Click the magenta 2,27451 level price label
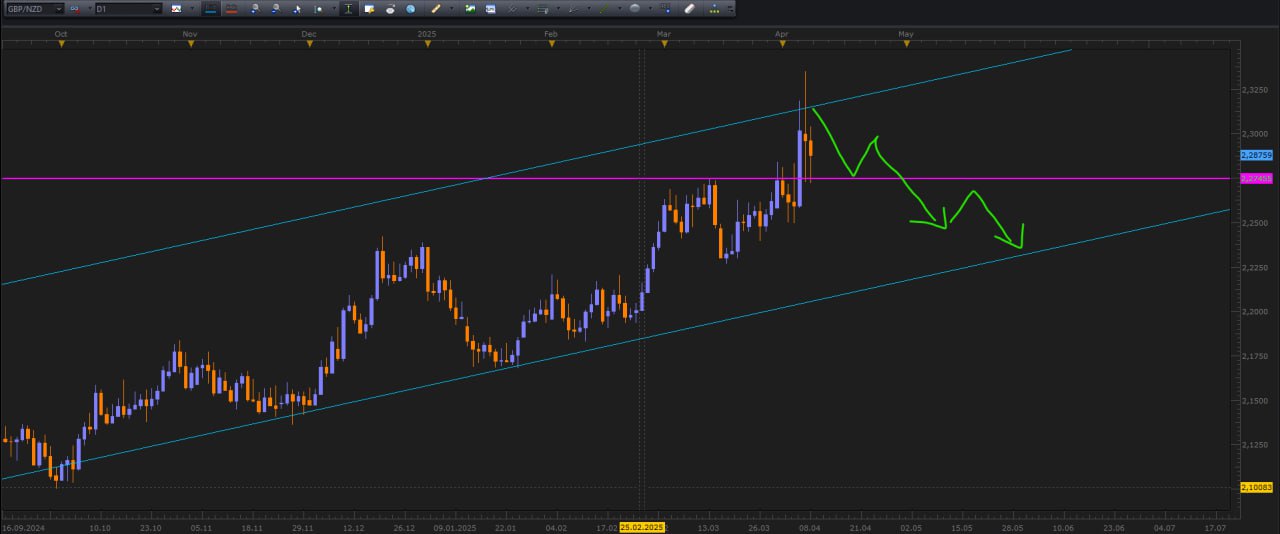This screenshot has width=1280, height=534. pyautogui.click(x=1256, y=178)
